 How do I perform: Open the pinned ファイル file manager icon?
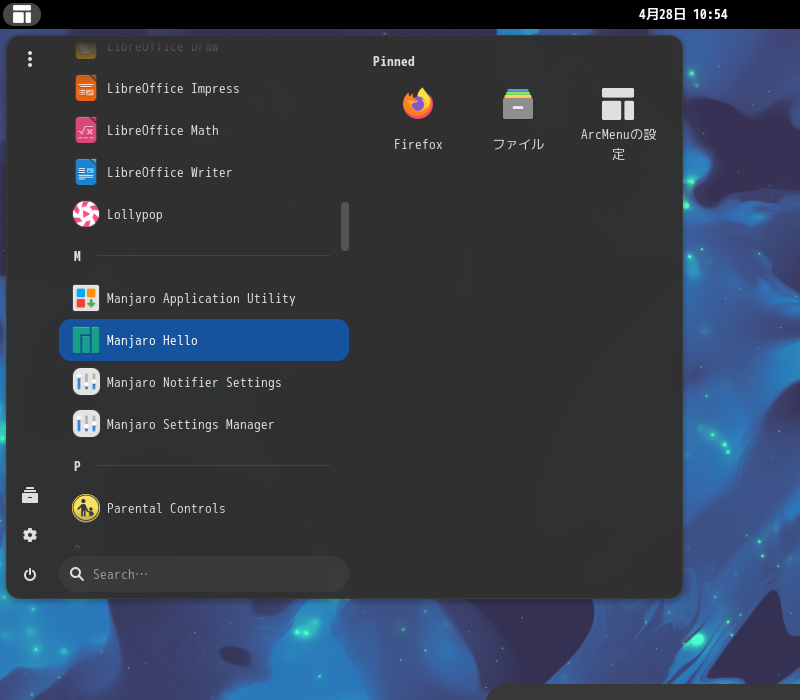coord(518,104)
